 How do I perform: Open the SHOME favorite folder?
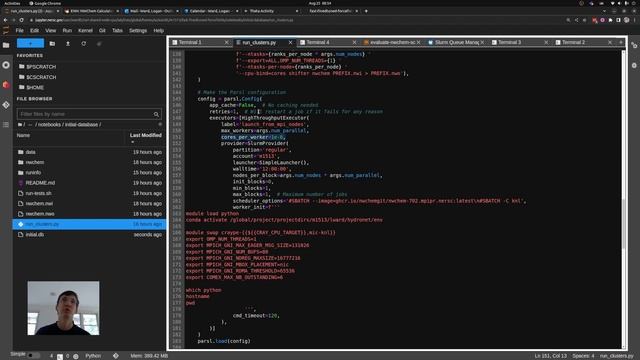31,87
